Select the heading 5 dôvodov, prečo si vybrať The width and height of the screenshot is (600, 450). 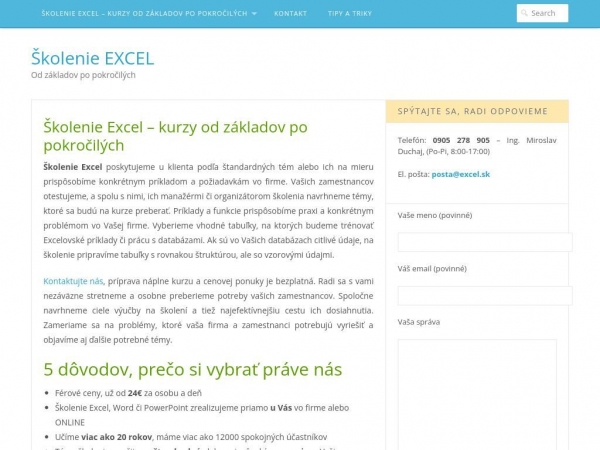coord(192,370)
